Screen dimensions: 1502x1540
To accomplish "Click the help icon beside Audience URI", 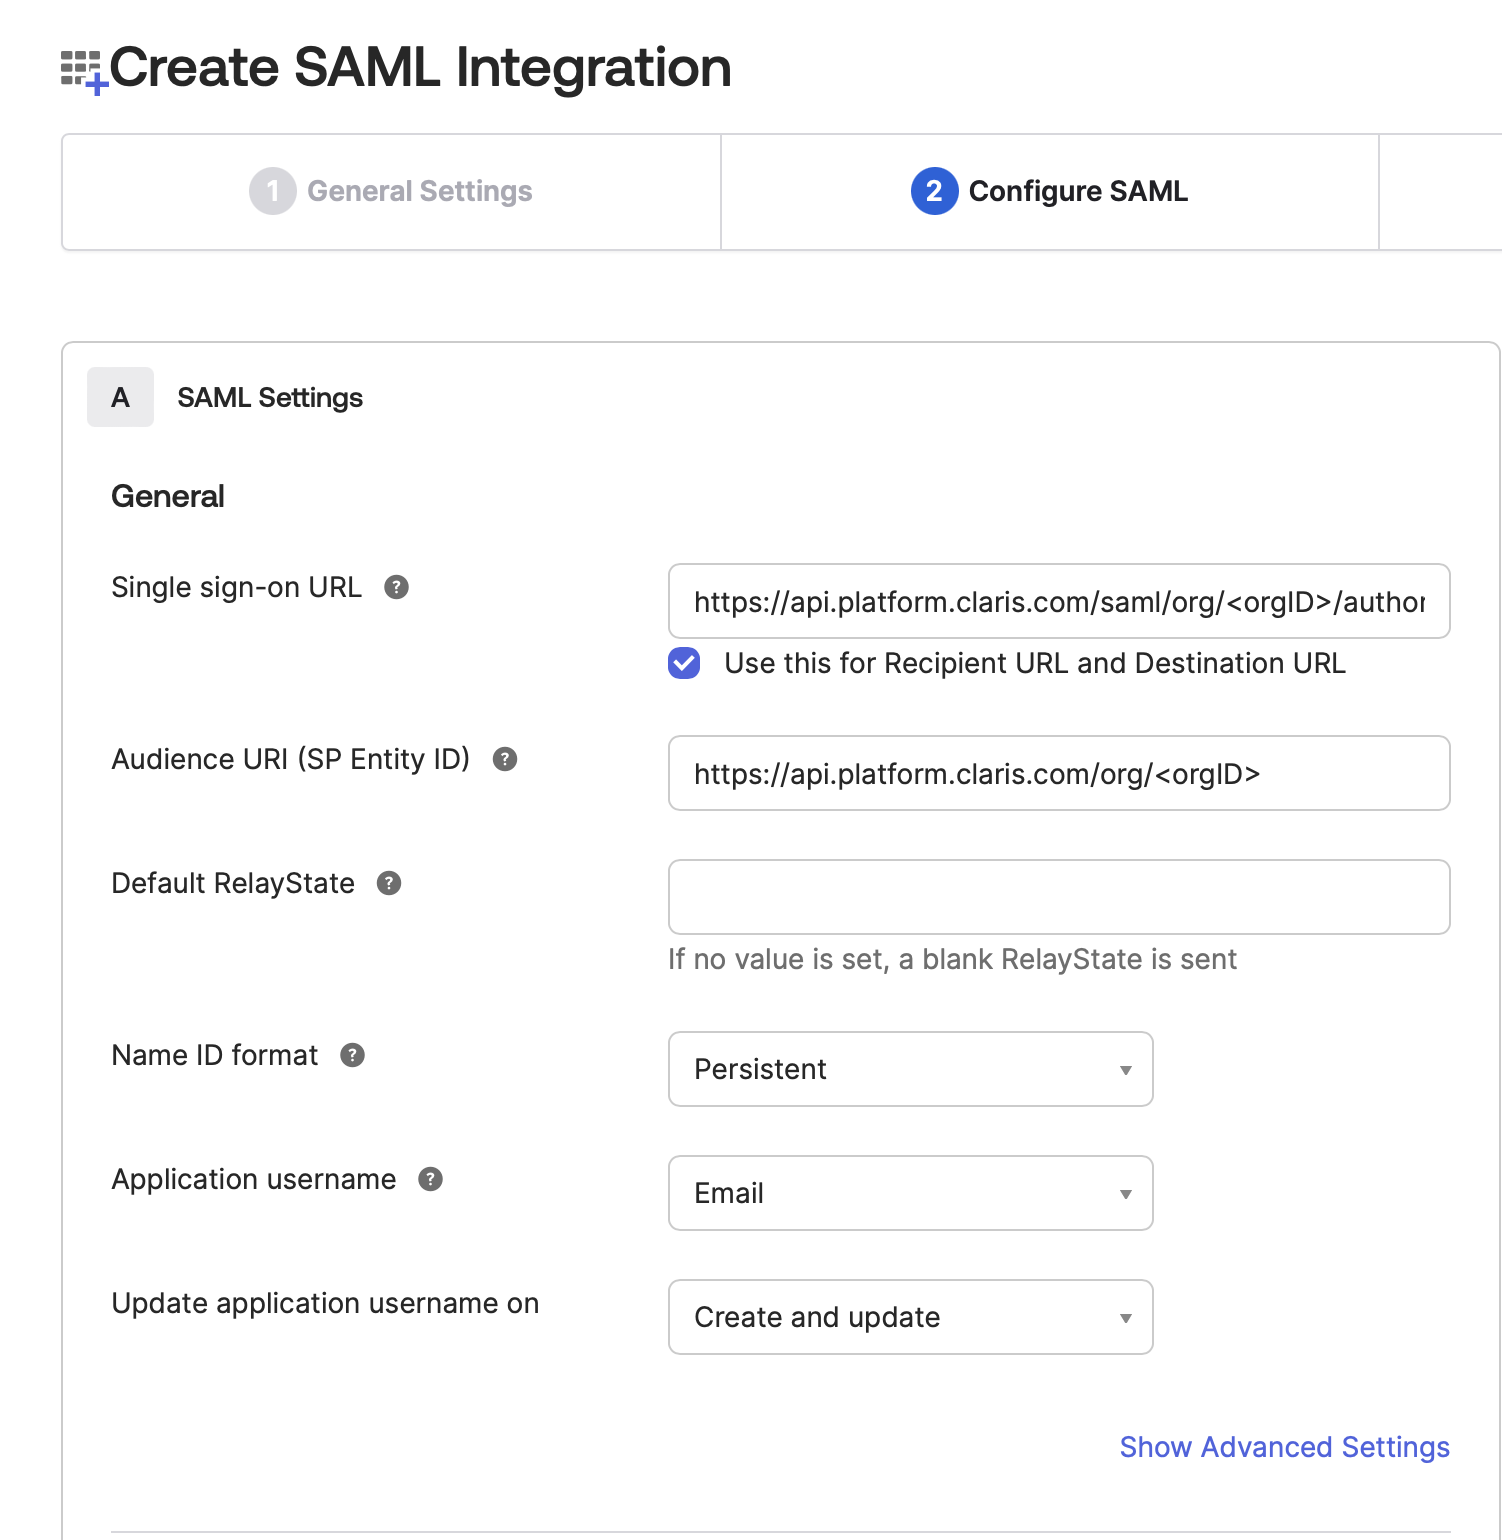I will [x=505, y=760].
